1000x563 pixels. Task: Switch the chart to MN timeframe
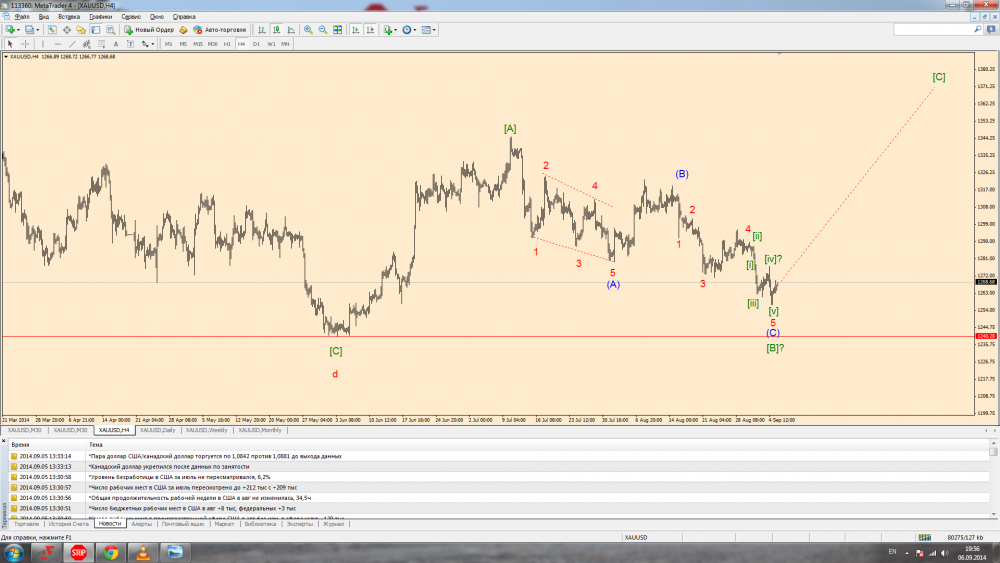pos(285,44)
